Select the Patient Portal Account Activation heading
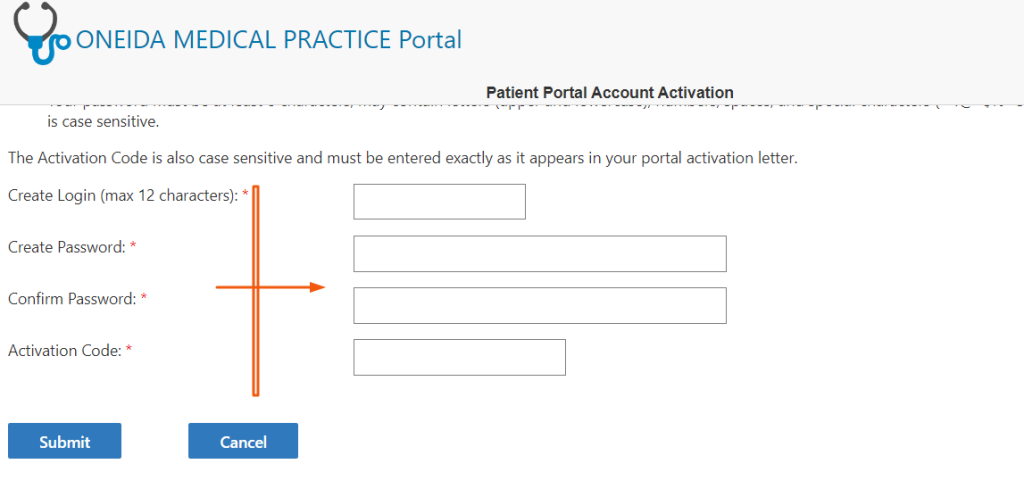Screen dimensions: 1024x497 point(610,92)
